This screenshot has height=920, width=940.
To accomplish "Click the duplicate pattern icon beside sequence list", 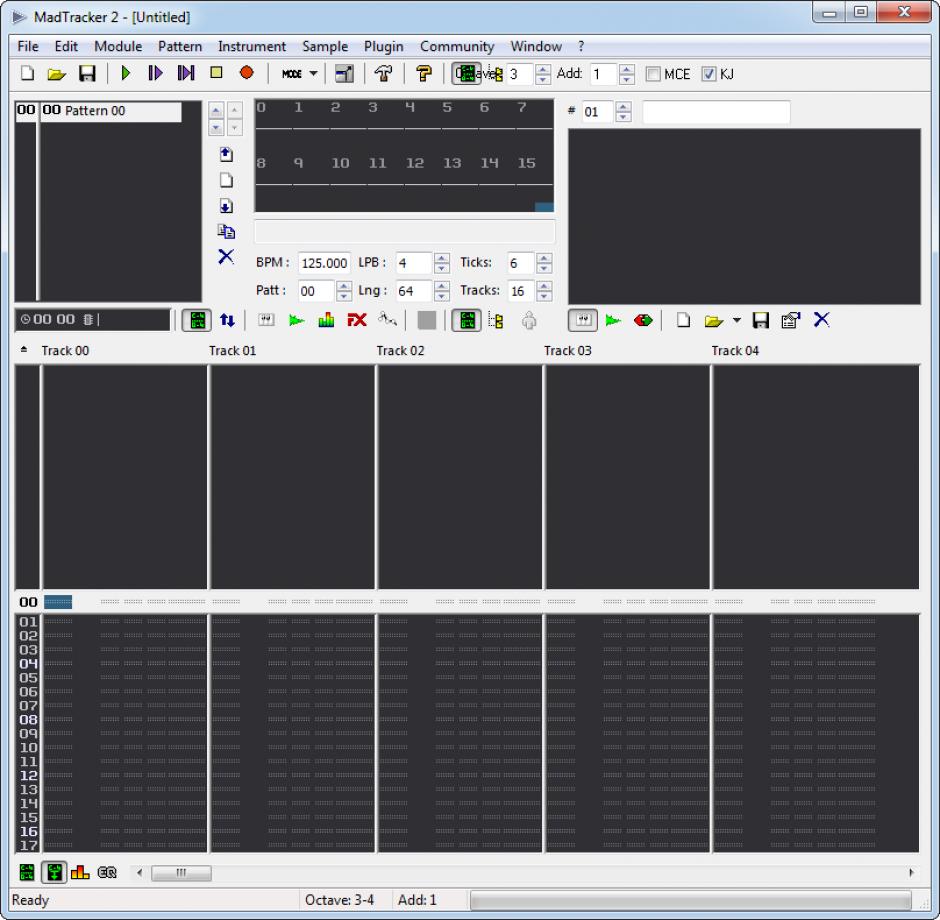I will pyautogui.click(x=226, y=231).
